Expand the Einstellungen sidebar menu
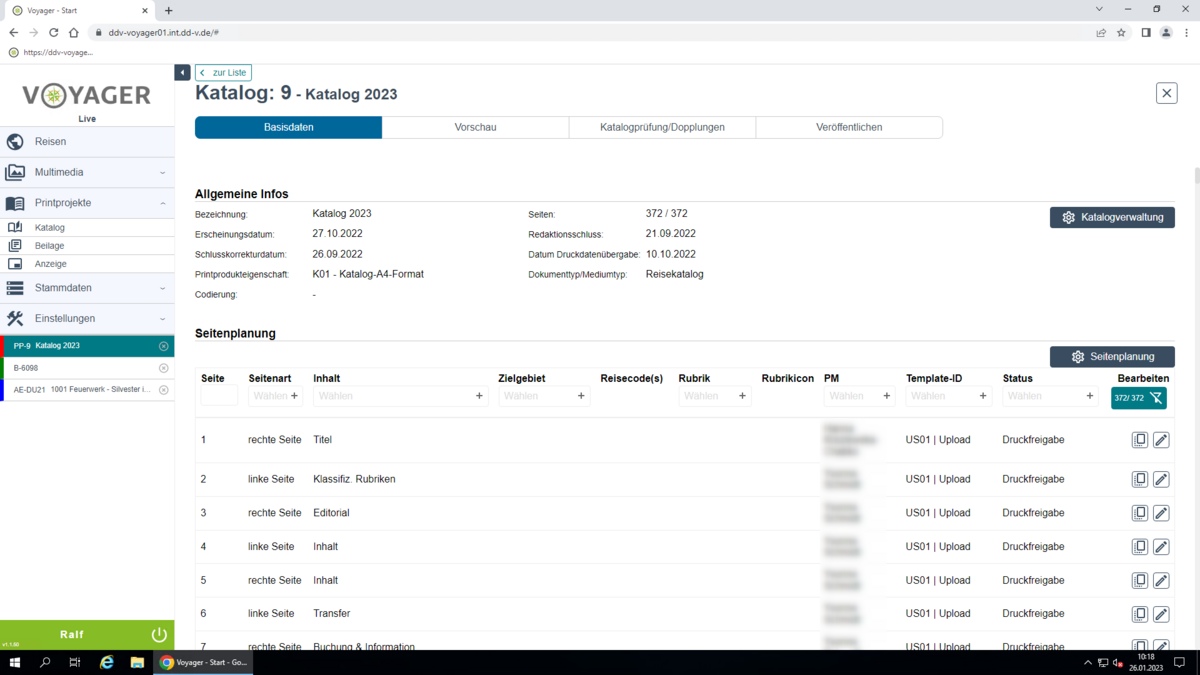This screenshot has width=1200, height=675. tap(87, 318)
